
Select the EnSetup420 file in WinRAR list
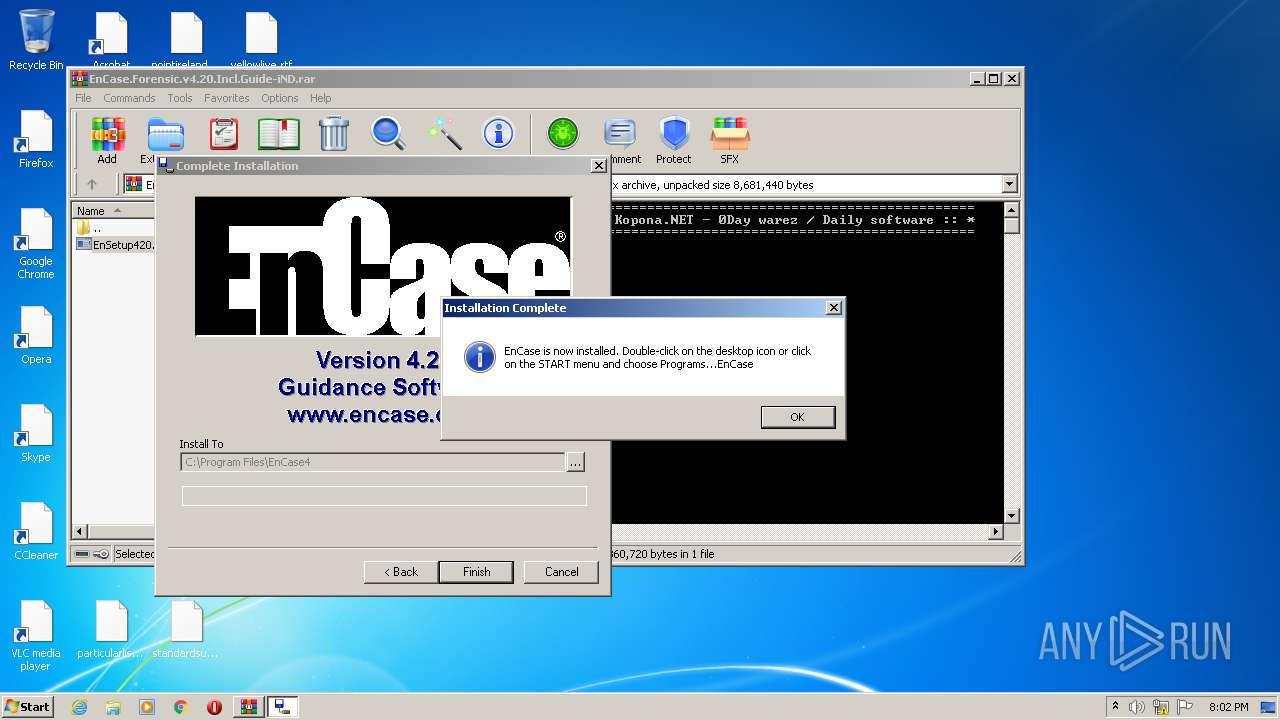tap(115, 244)
